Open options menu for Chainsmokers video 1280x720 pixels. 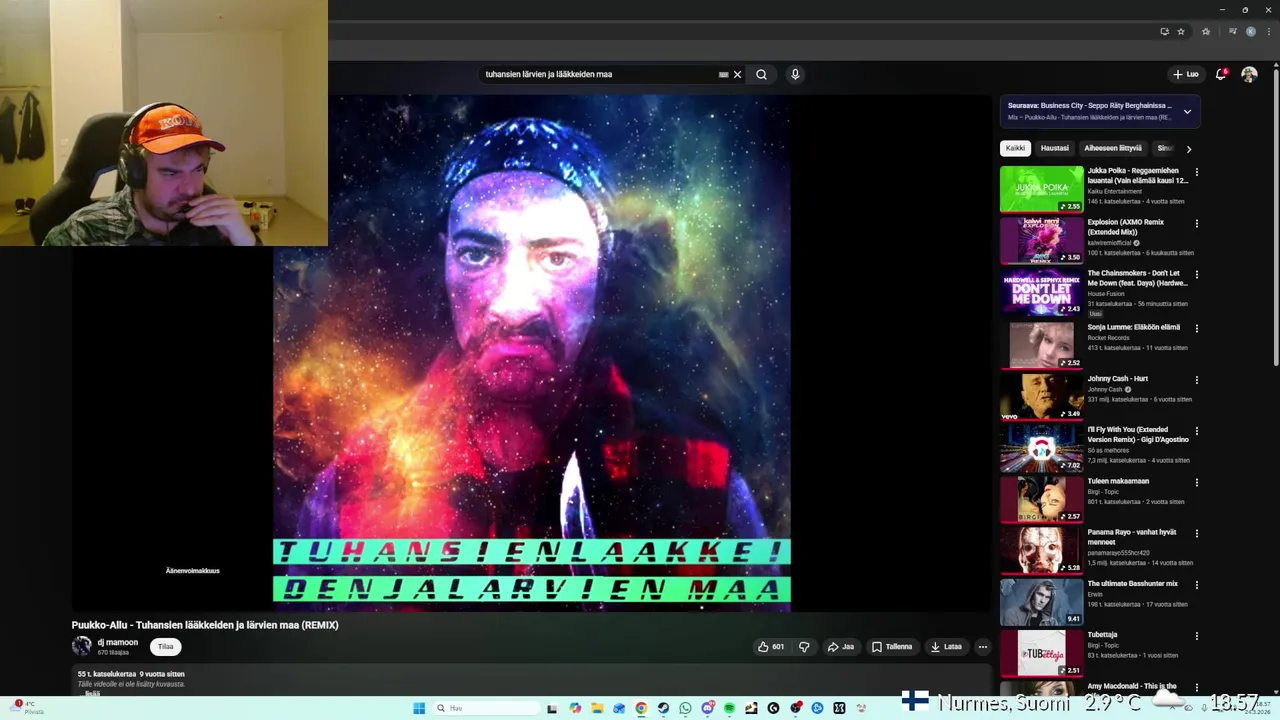point(1197,275)
